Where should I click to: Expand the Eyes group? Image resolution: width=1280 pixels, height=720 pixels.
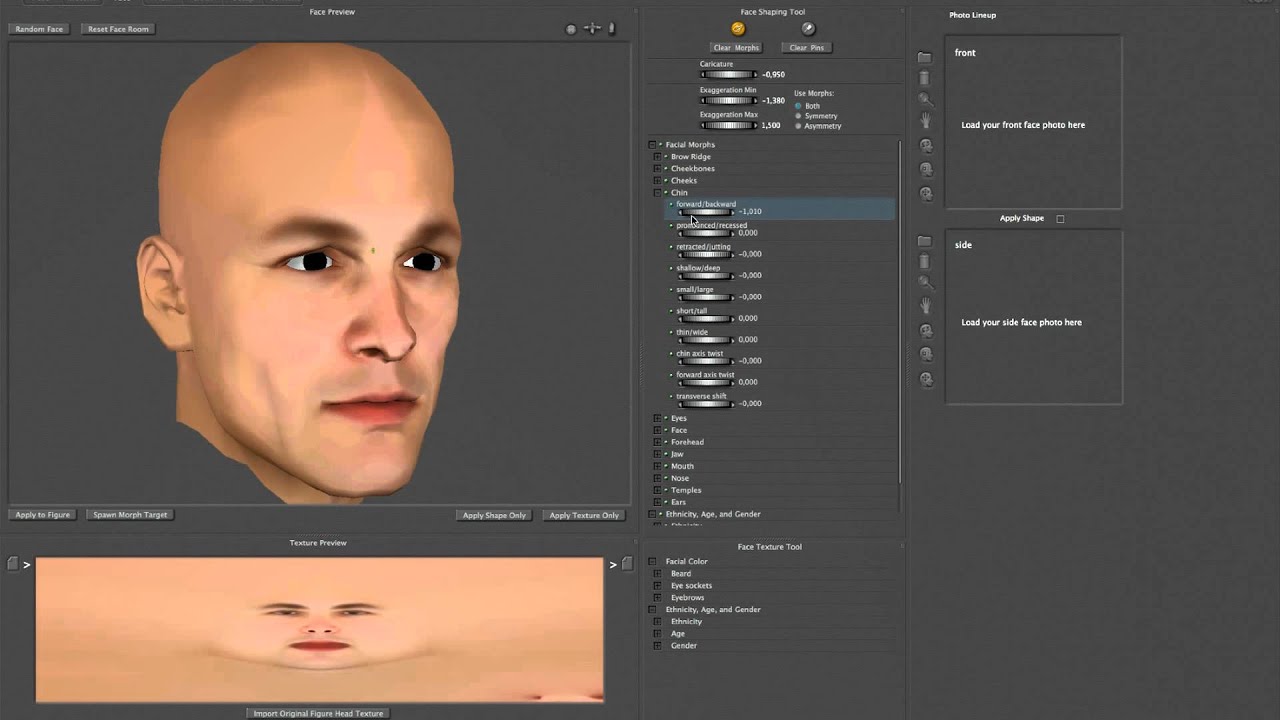coord(657,418)
